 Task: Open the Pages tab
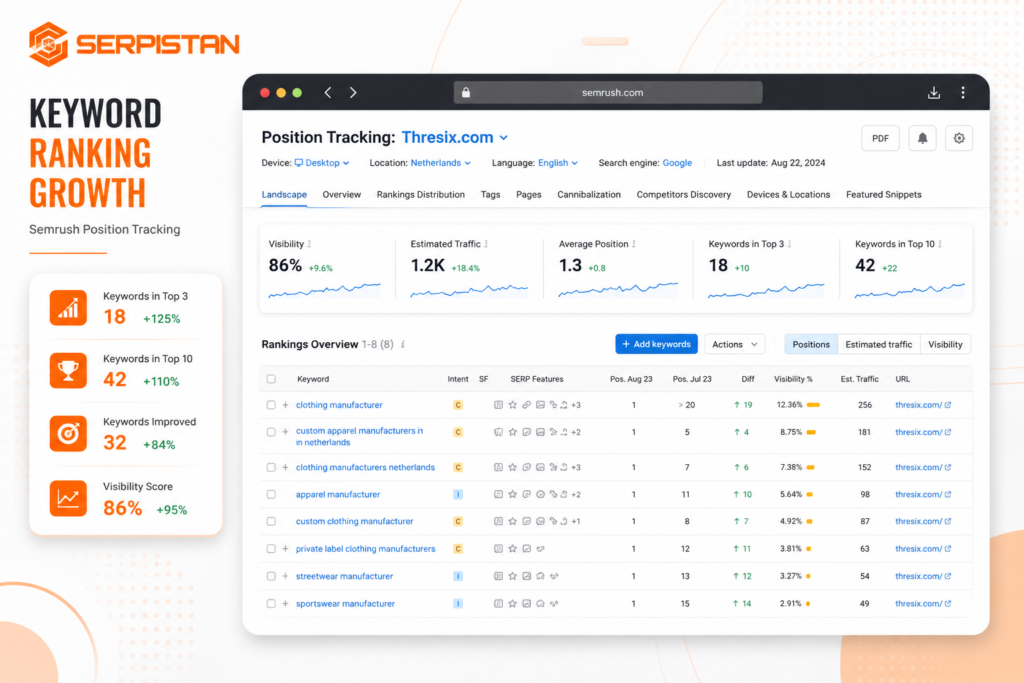pyautogui.click(x=528, y=195)
